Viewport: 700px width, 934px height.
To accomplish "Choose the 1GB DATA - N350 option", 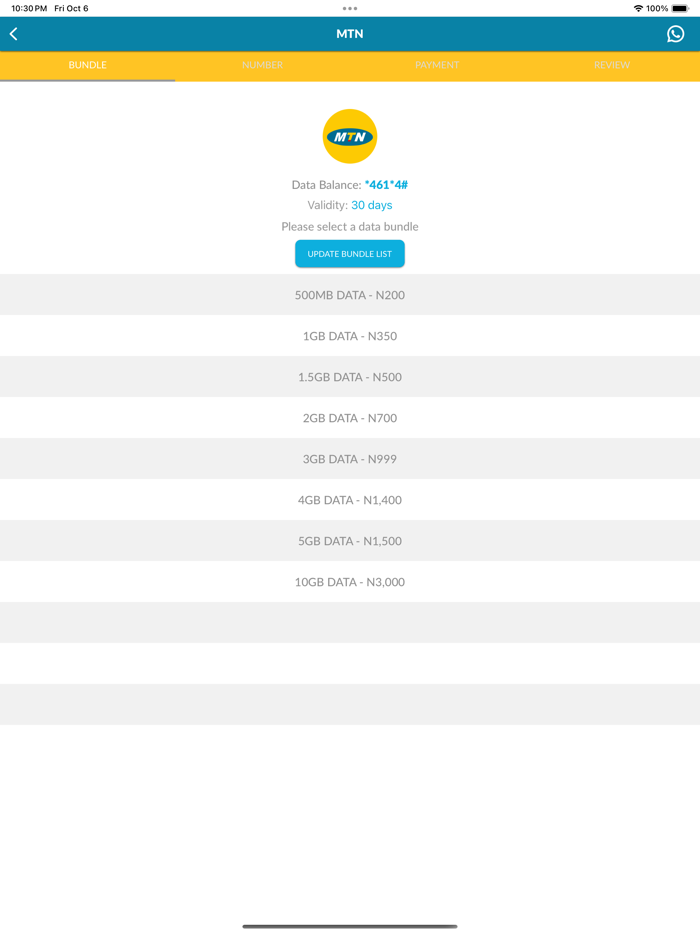I will pos(349,336).
